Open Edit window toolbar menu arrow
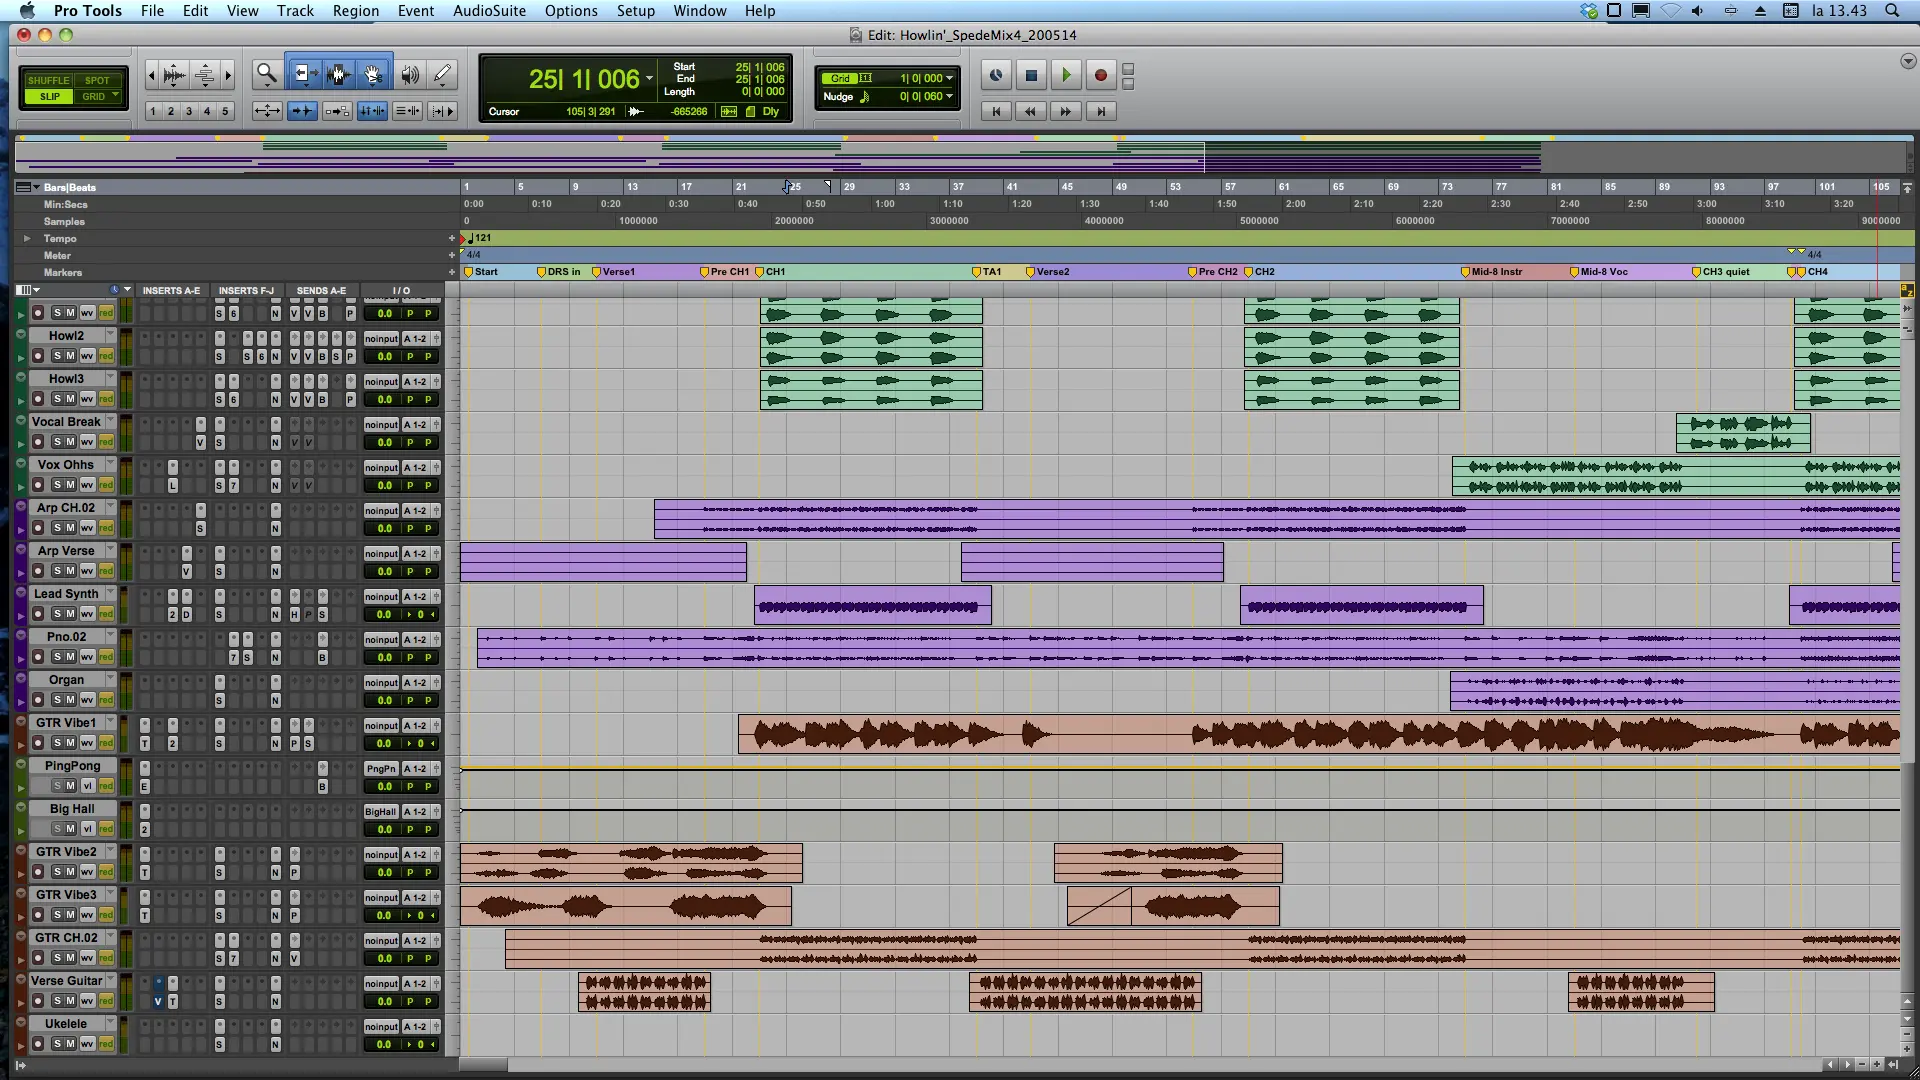Screen dimensions: 1920x1080 (x=1907, y=61)
